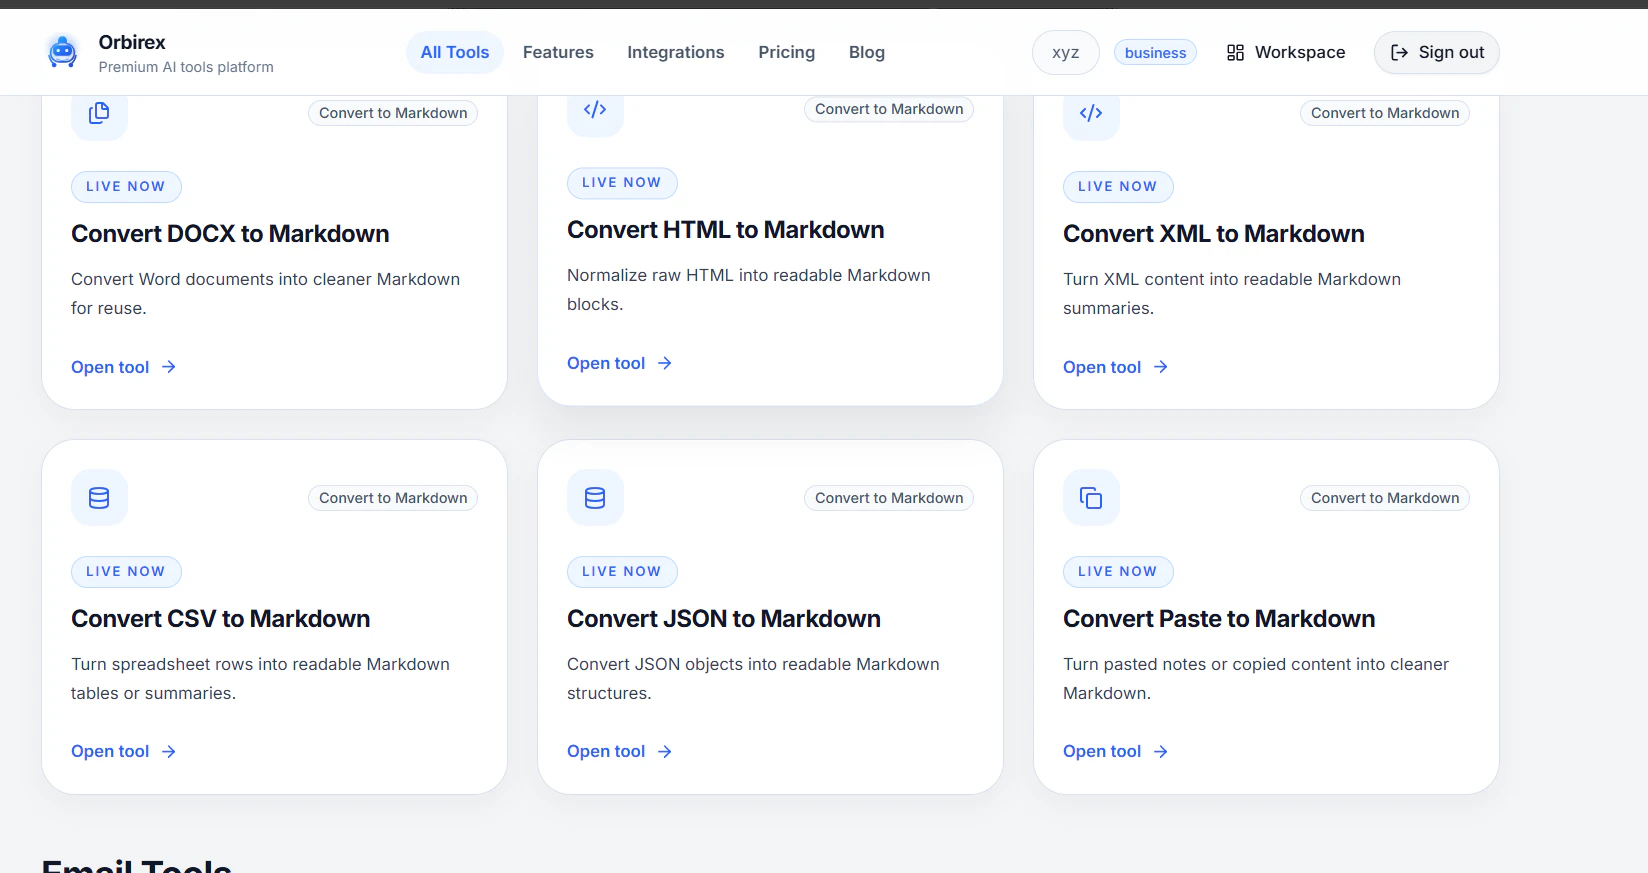
Task: Click LIVE NOW badge on HTML card
Action: coord(622,183)
